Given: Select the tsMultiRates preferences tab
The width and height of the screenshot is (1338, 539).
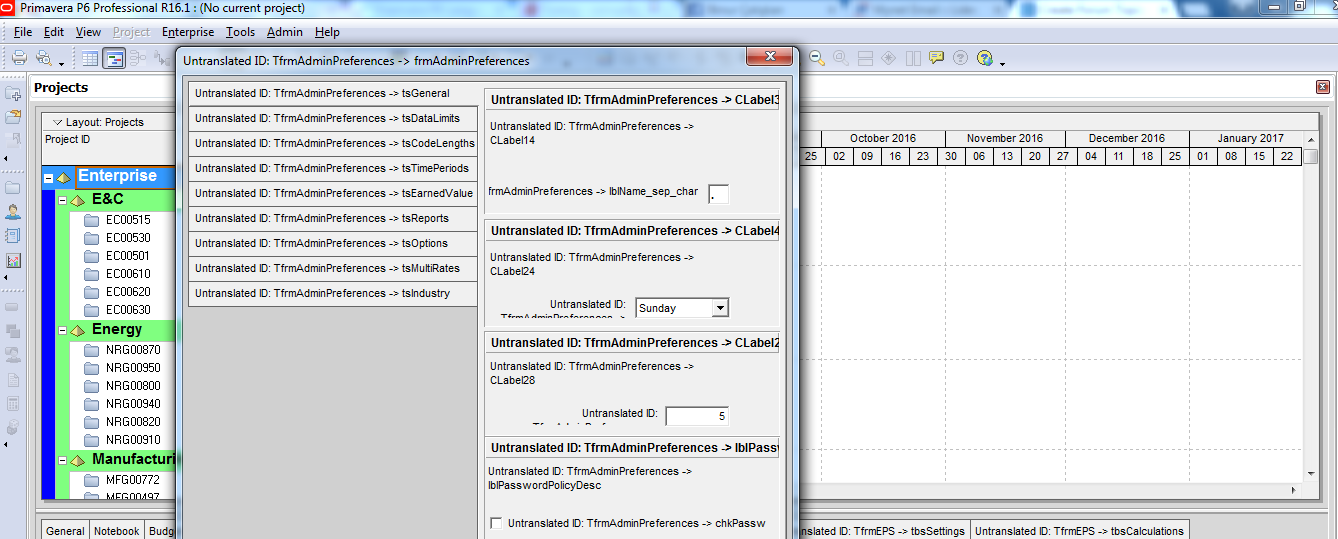Looking at the screenshot, I should pyautogui.click(x=333, y=268).
